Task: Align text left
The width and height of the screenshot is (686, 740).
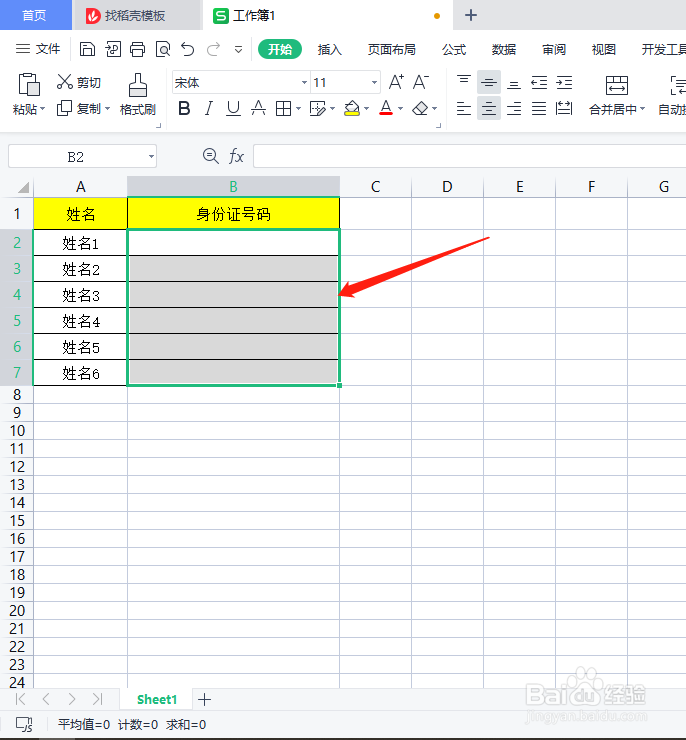Action: click(464, 109)
